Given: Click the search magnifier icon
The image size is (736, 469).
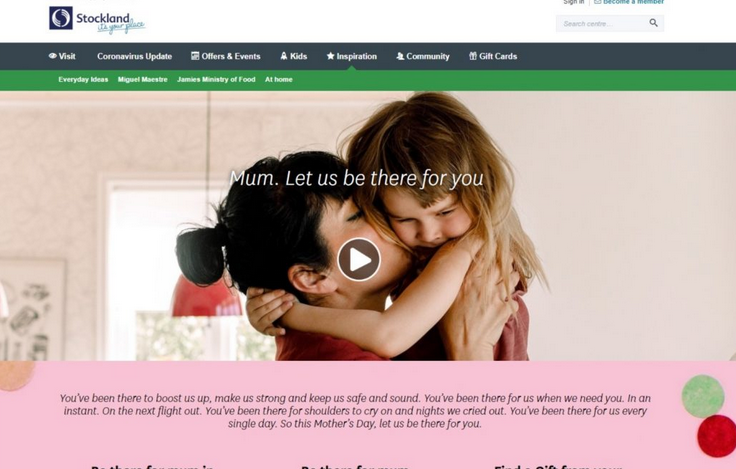Looking at the screenshot, I should 653,23.
